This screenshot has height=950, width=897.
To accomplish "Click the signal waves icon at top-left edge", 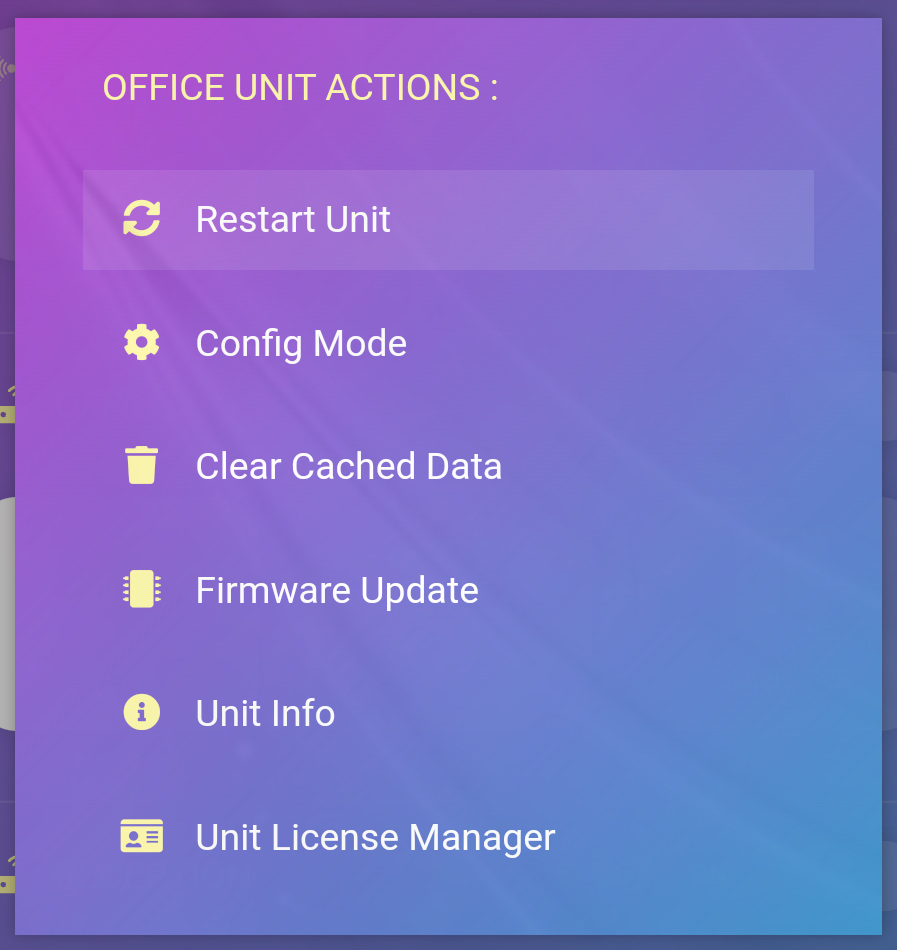I will [x=7, y=68].
